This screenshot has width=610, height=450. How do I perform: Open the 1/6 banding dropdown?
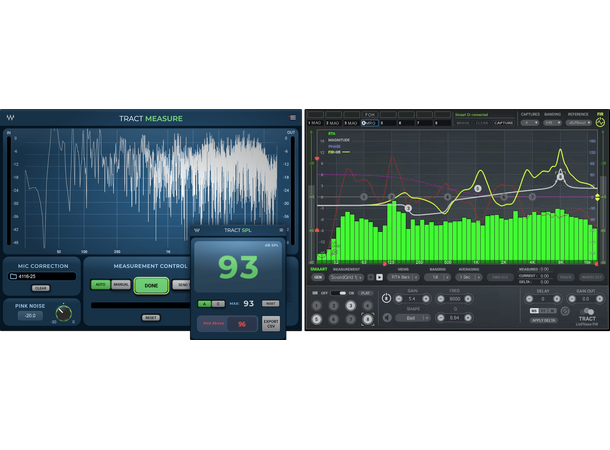click(437, 277)
